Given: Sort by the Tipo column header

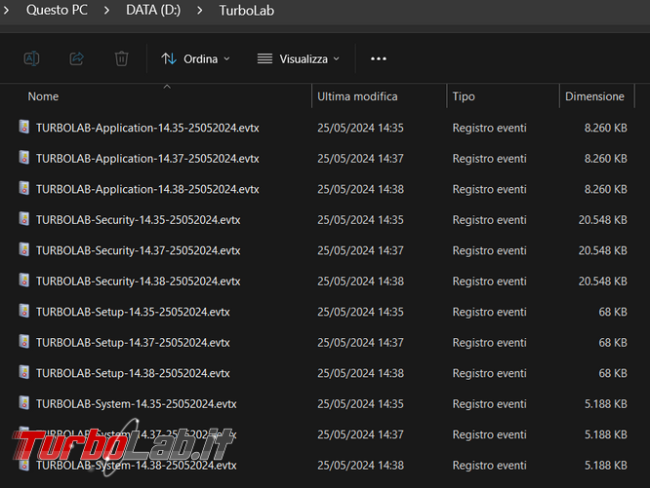Looking at the screenshot, I should tap(463, 97).
